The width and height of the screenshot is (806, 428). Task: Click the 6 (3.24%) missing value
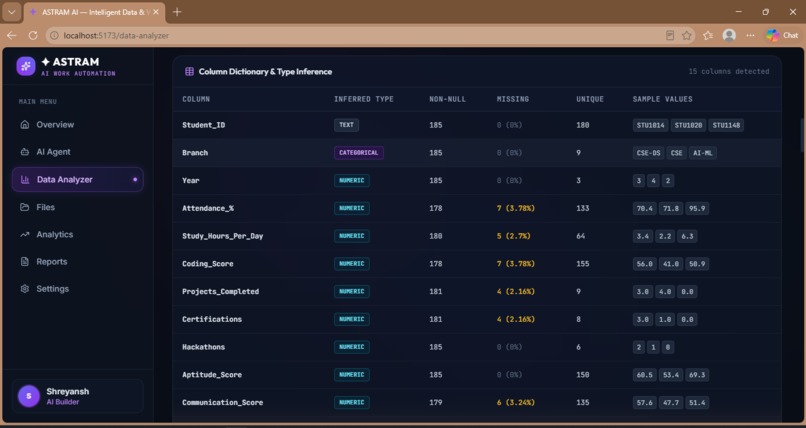click(x=516, y=402)
